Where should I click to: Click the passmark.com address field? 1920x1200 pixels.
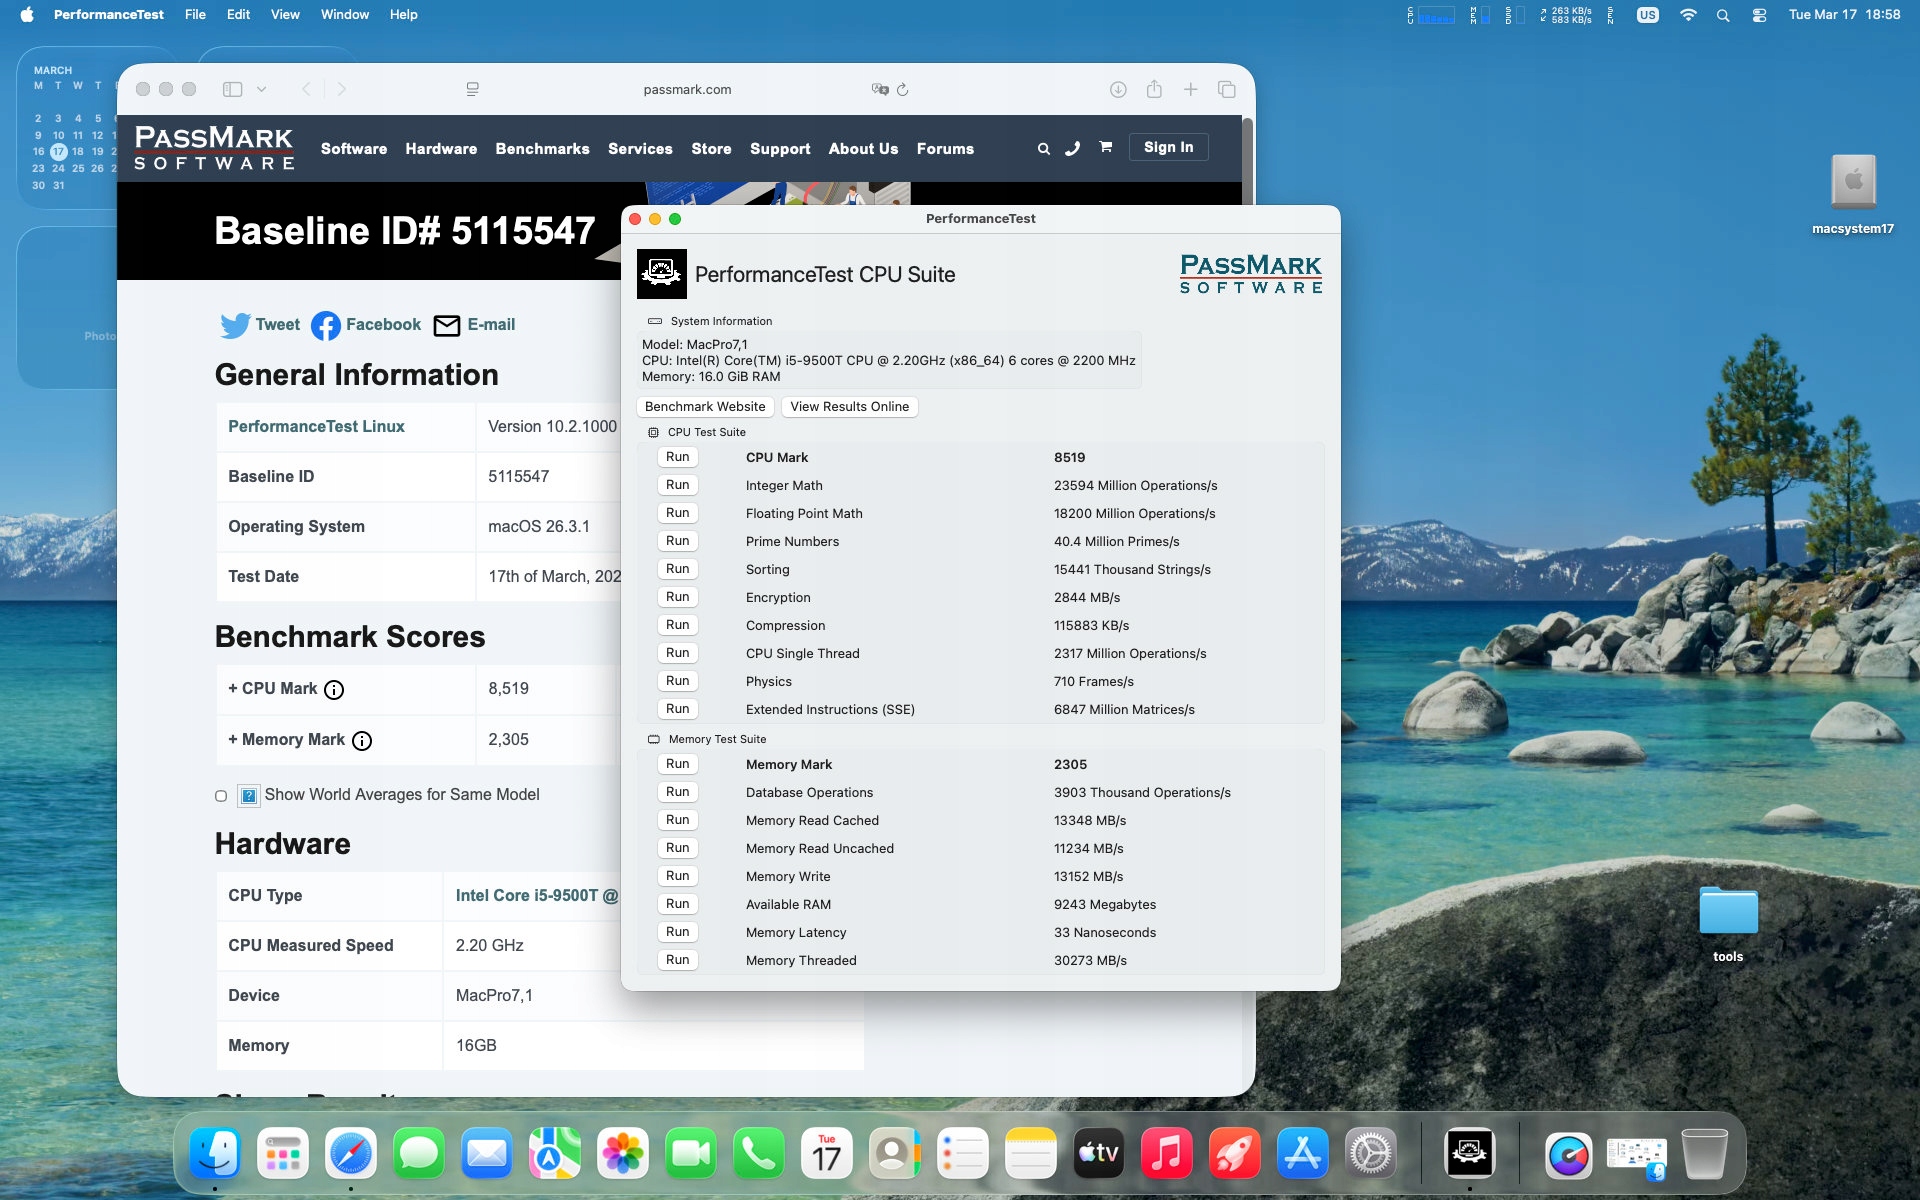click(687, 90)
